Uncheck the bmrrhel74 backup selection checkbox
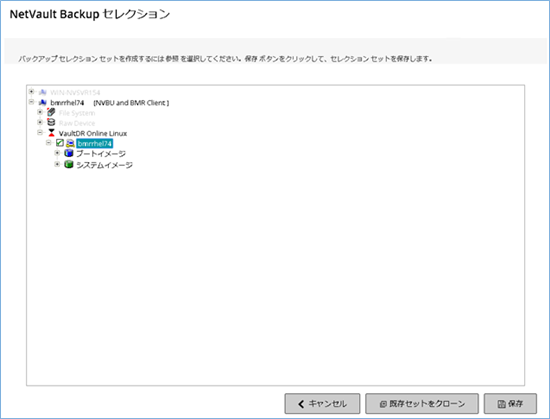The image size is (550, 419). click(60, 143)
